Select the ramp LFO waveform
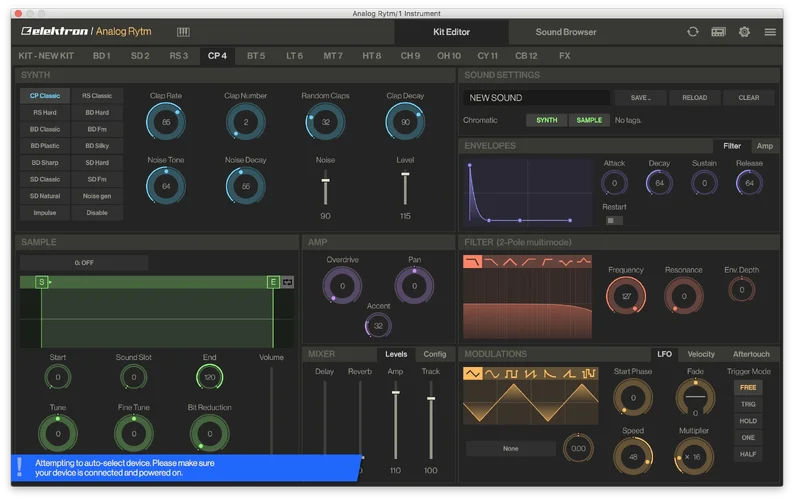Viewport: 794px width, 500px height. coord(569,374)
